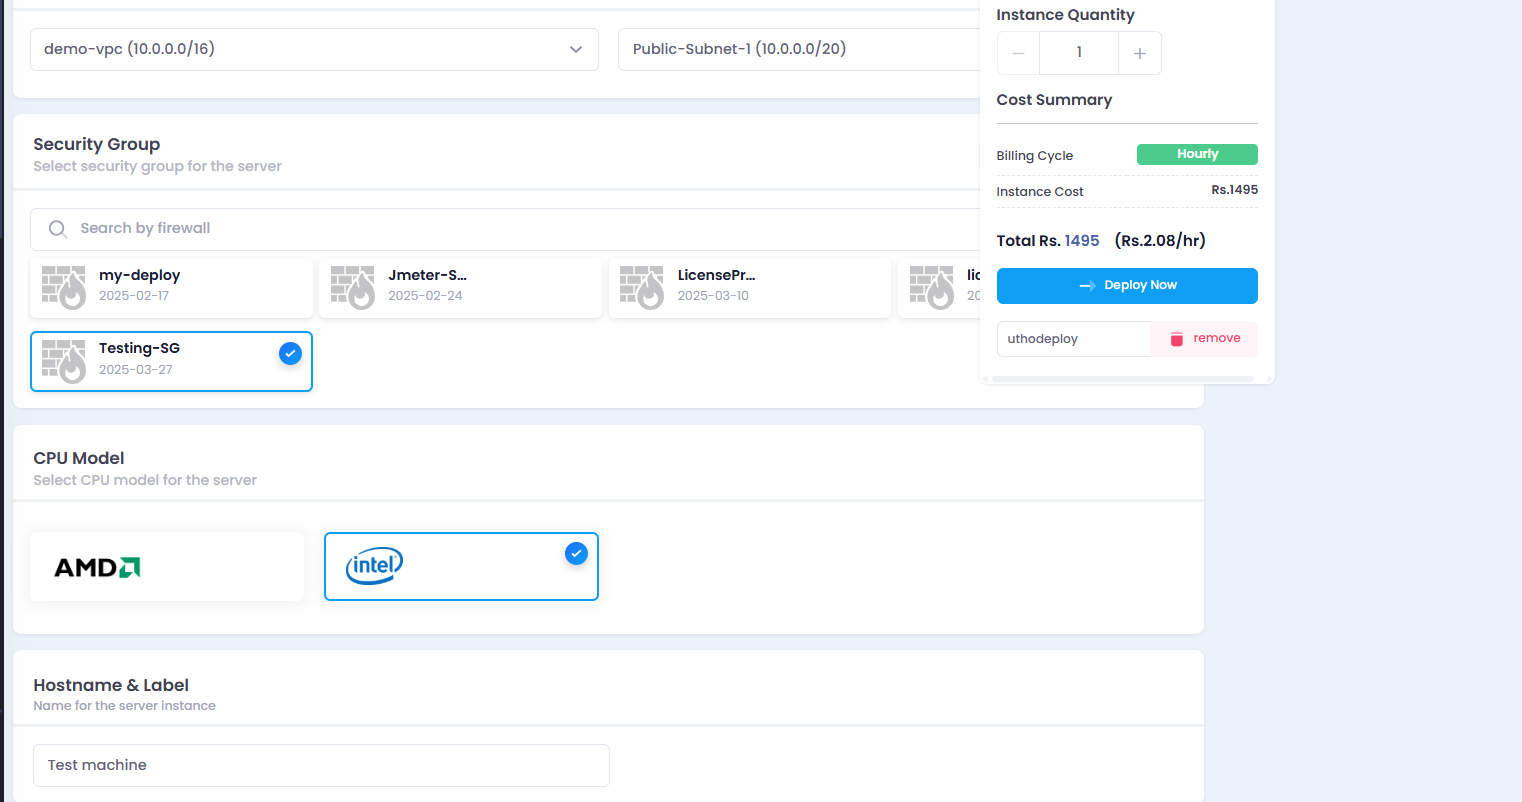This screenshot has width=1522, height=802.
Task: Expand VPC list via chevron arrow
Action: (x=576, y=50)
